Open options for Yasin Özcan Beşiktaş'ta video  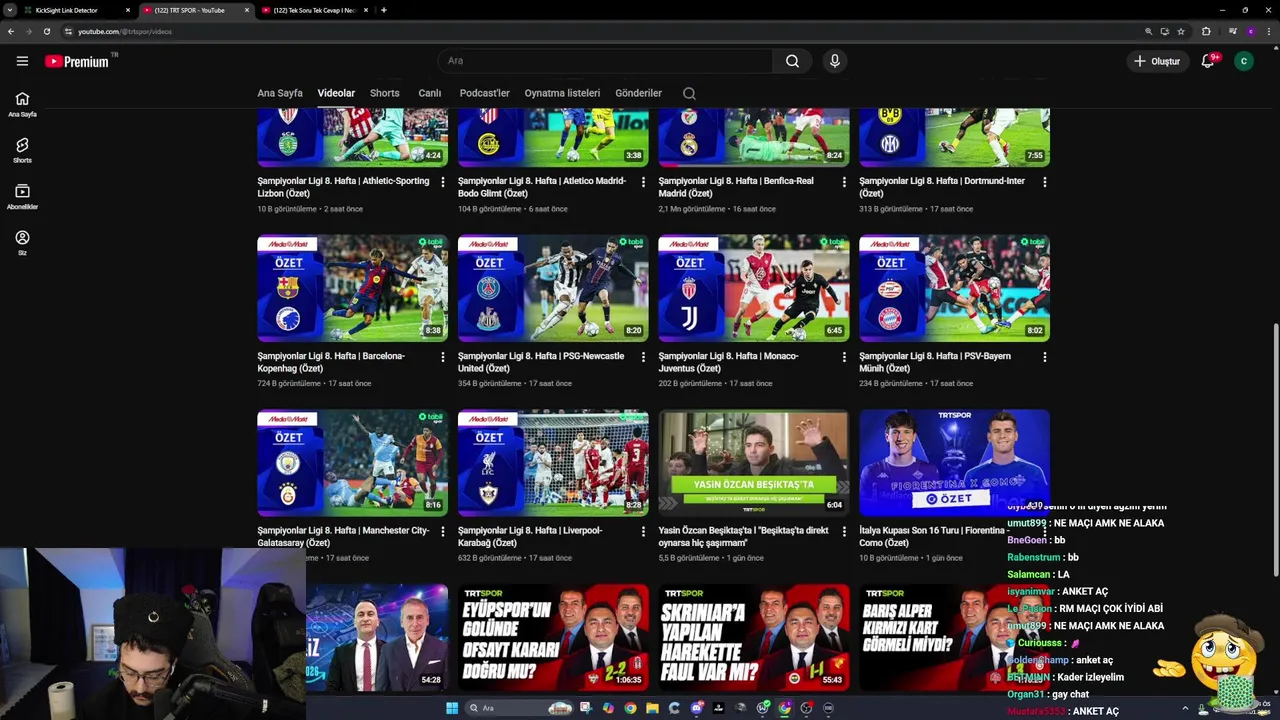[844, 532]
